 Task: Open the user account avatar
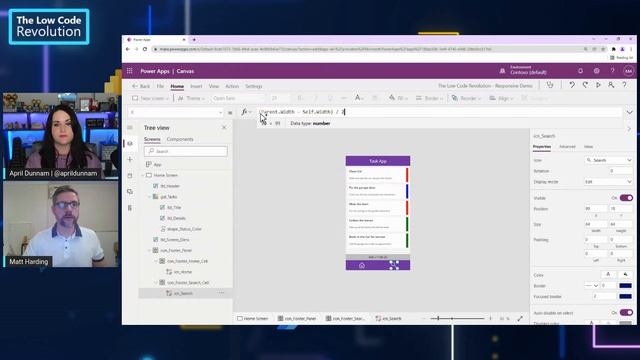(628, 71)
